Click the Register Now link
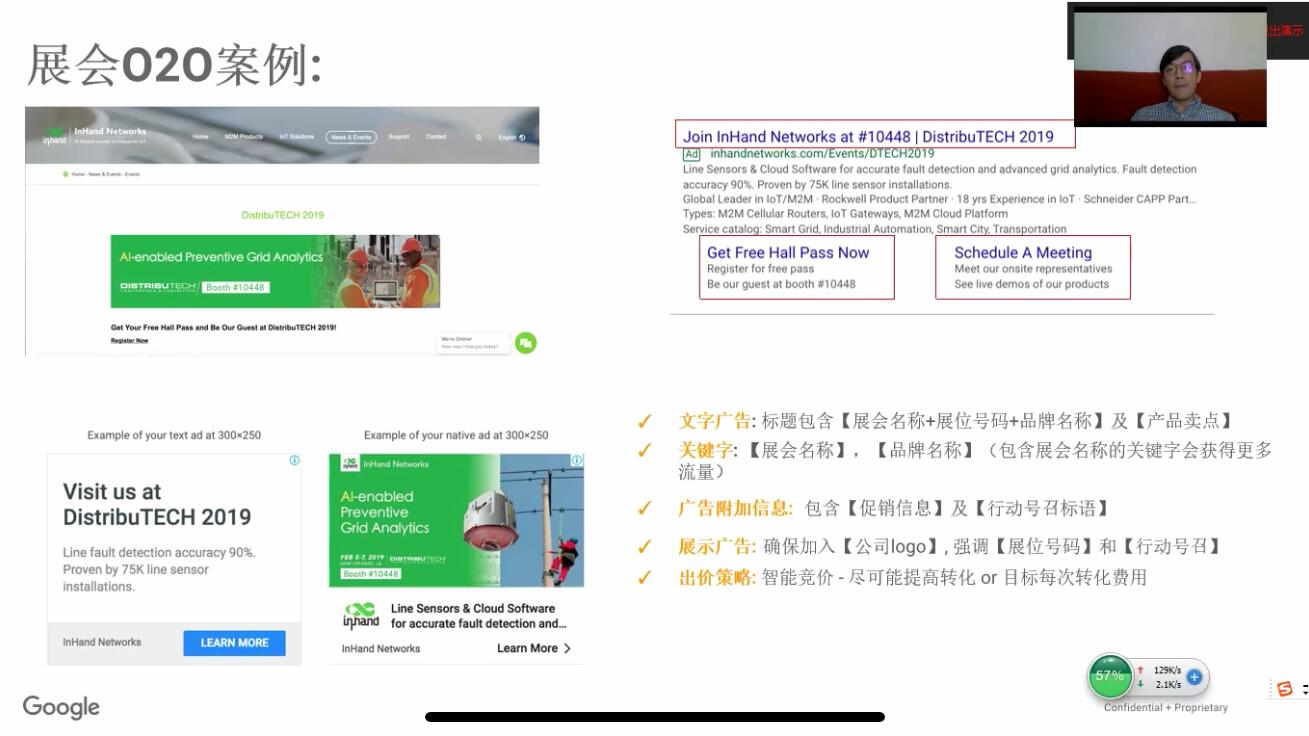 click(x=129, y=341)
